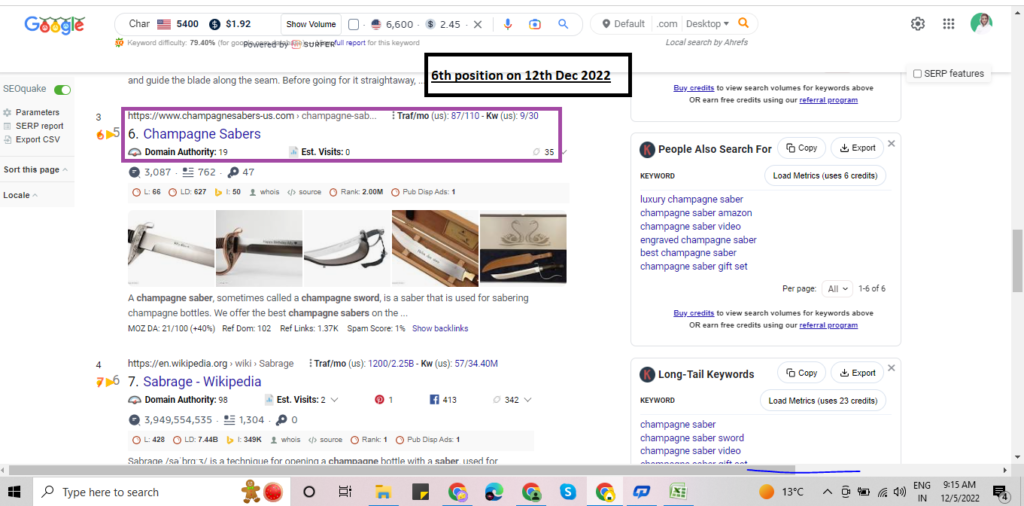Toggle the SEOquake switch
Viewport: 1024px width, 506px height.
(x=63, y=89)
